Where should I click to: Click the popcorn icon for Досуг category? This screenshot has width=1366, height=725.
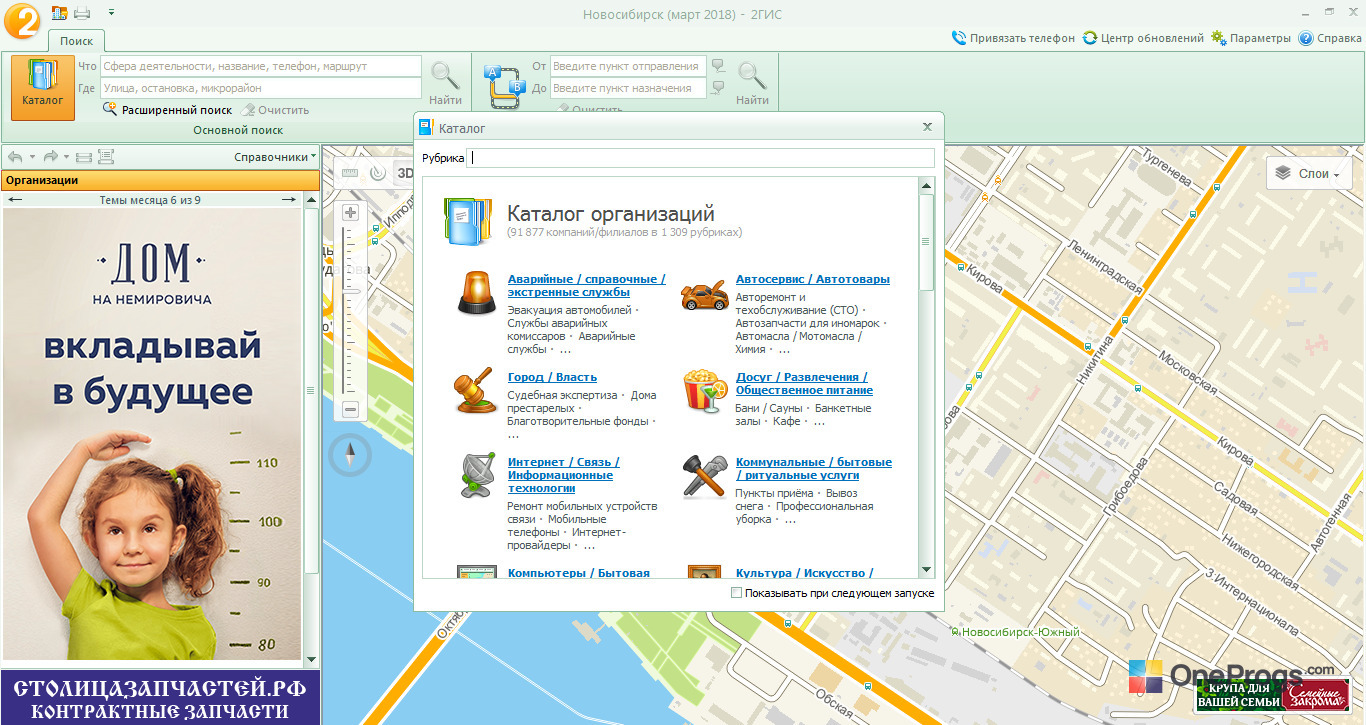(705, 391)
